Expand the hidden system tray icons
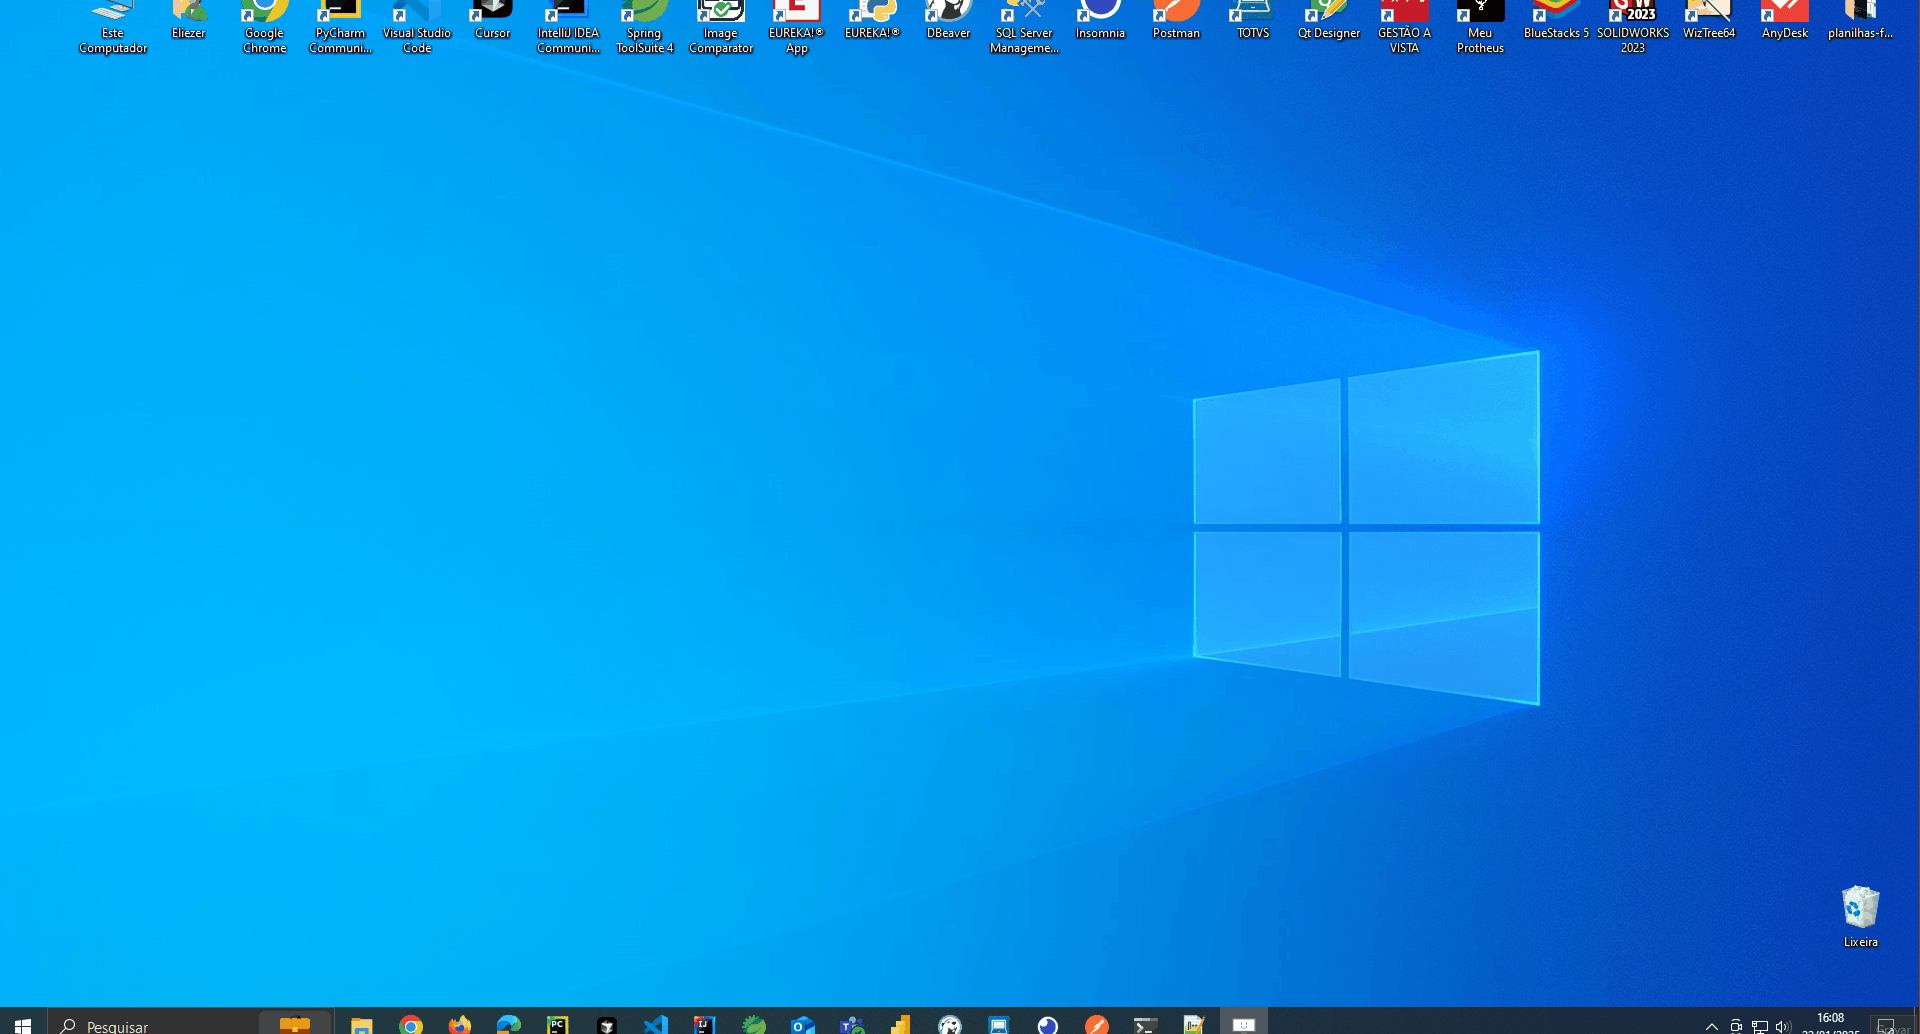This screenshot has height=1034, width=1920. tap(1711, 1026)
